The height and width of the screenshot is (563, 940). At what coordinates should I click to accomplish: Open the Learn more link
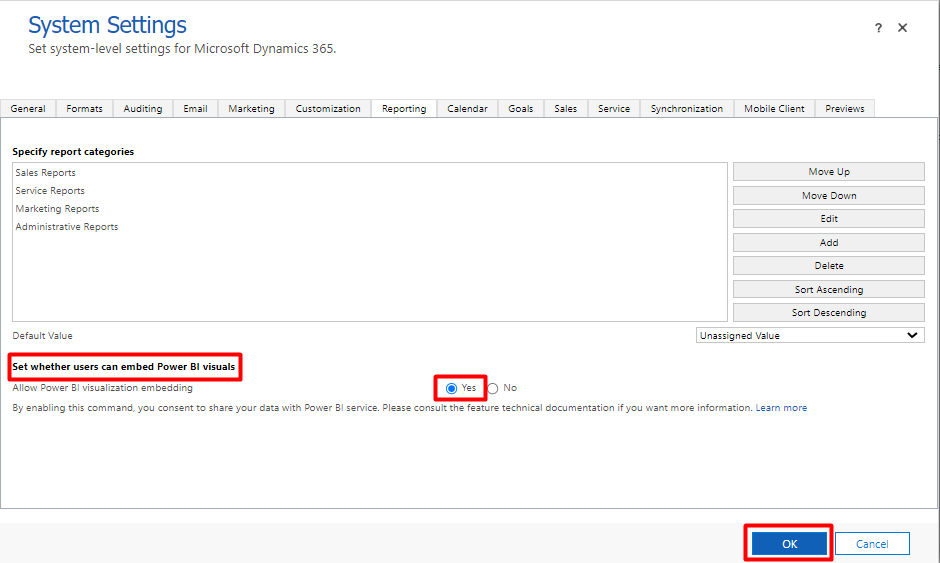pyautogui.click(x=781, y=408)
